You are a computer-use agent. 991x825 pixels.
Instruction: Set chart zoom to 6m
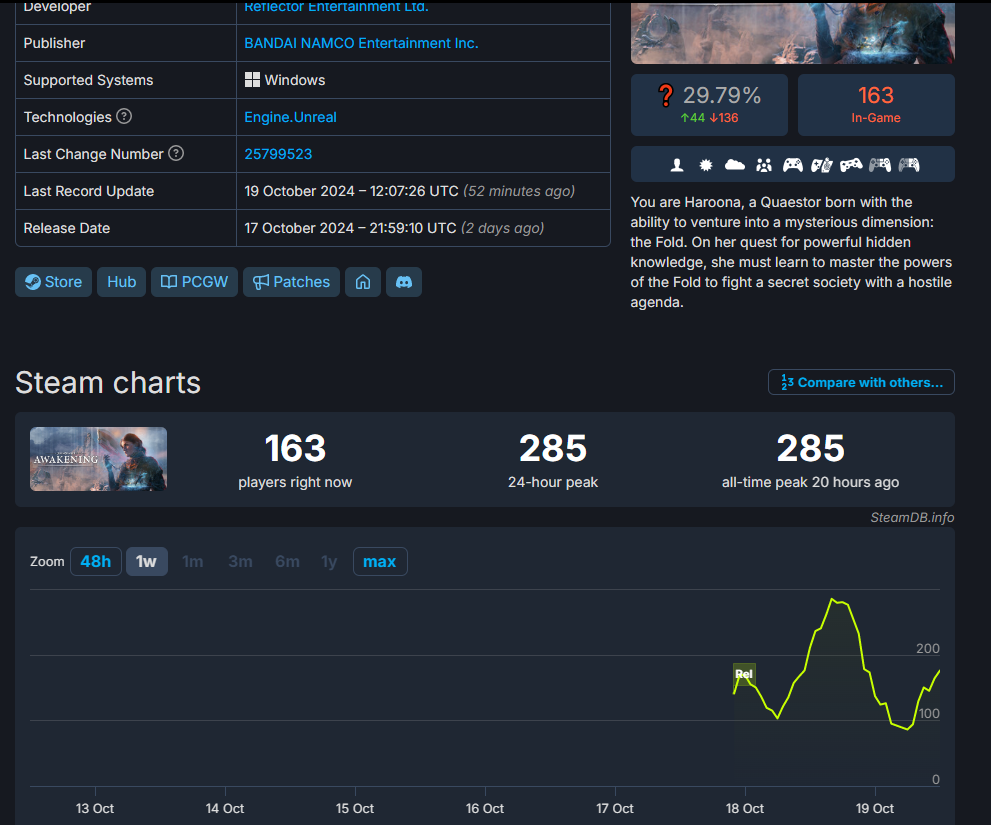point(287,561)
